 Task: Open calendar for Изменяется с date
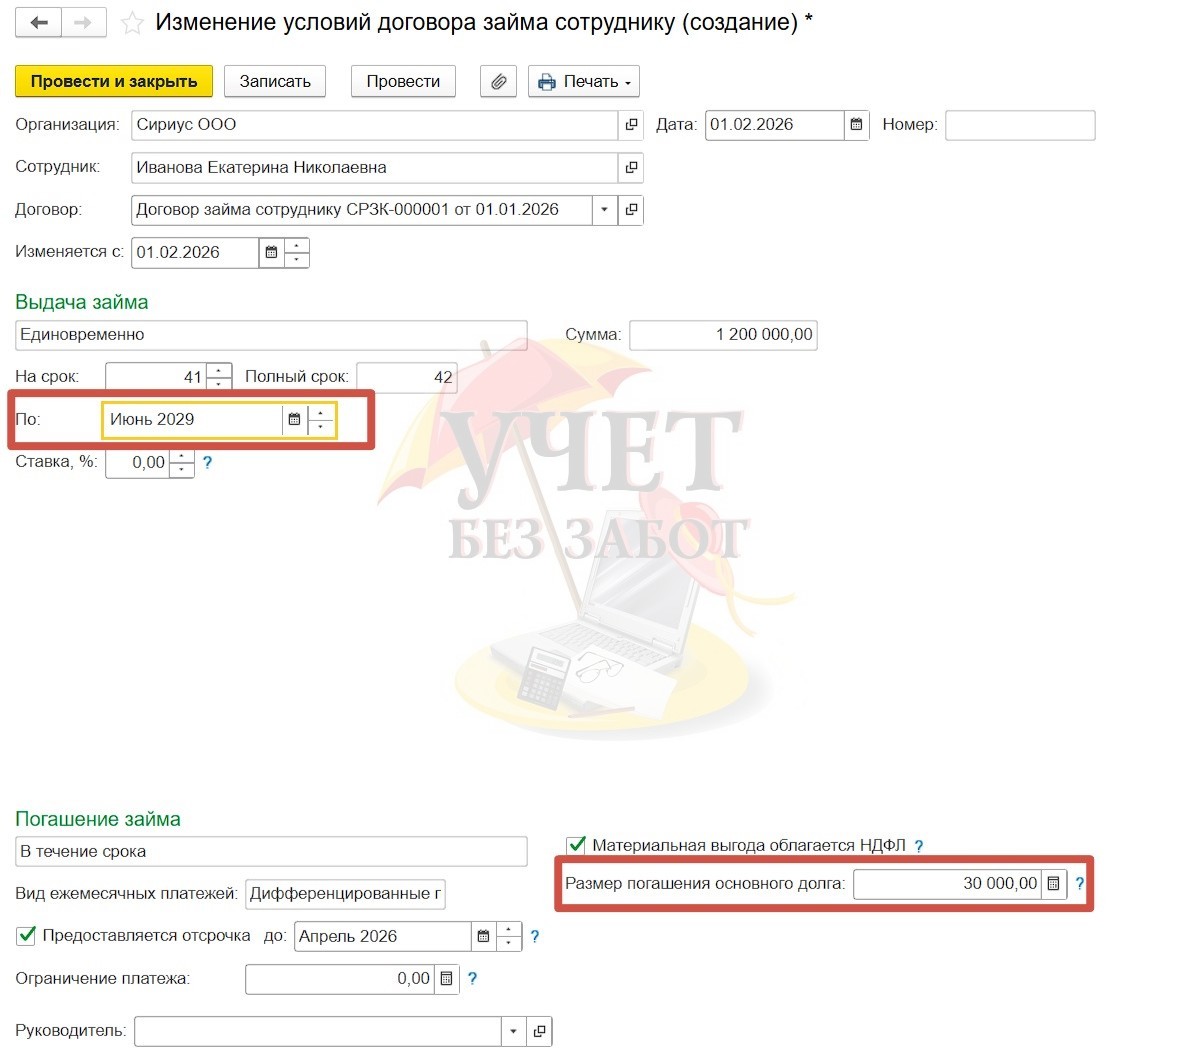click(x=271, y=253)
